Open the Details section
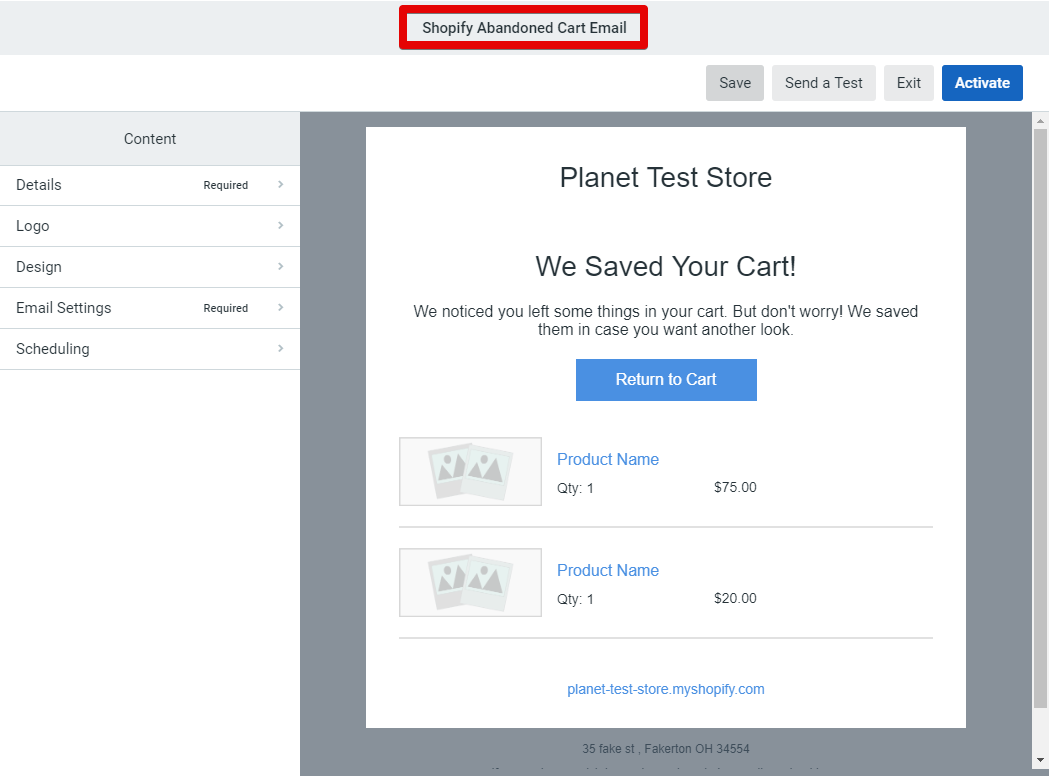Viewport: 1049px width, 776px height. pos(150,185)
